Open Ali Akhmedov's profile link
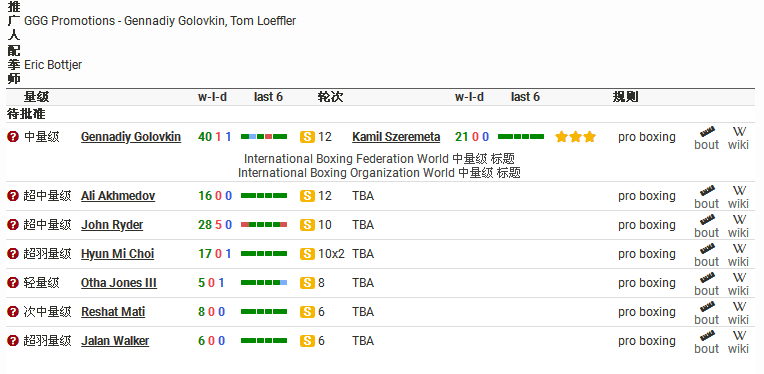Viewport: 764px width, 374px height. click(x=118, y=196)
